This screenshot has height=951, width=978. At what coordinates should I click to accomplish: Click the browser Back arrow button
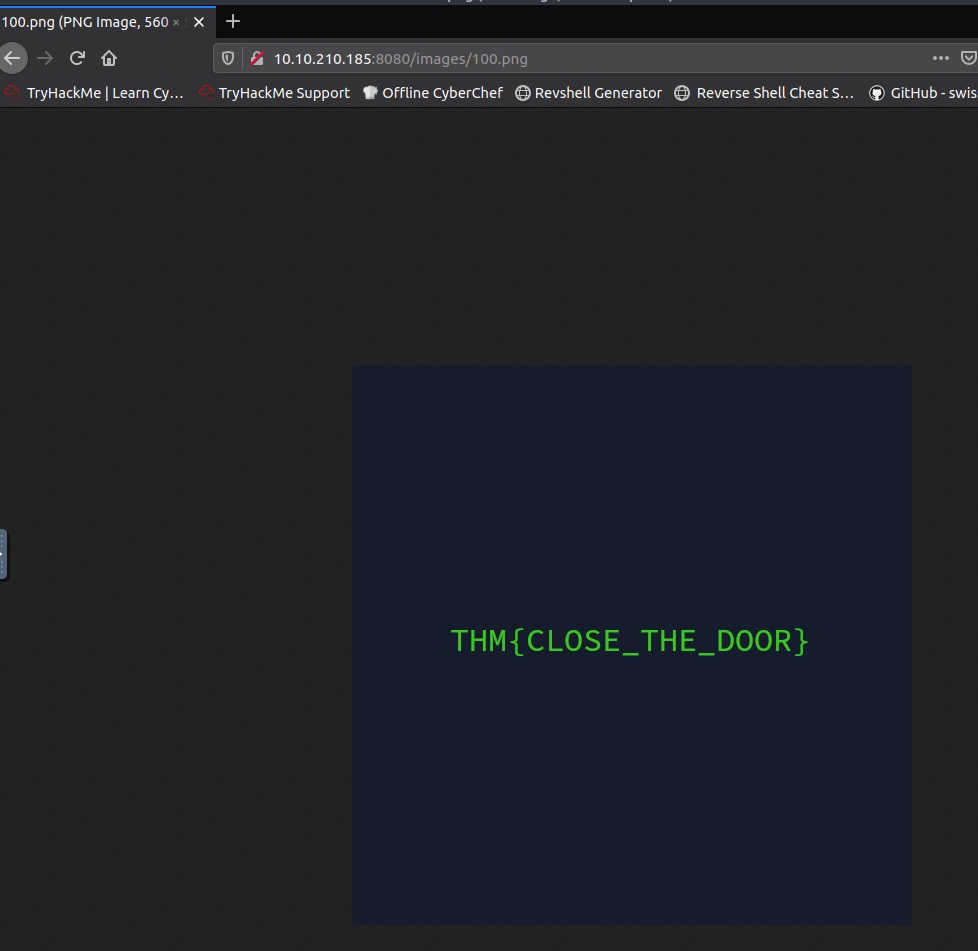click(12, 58)
